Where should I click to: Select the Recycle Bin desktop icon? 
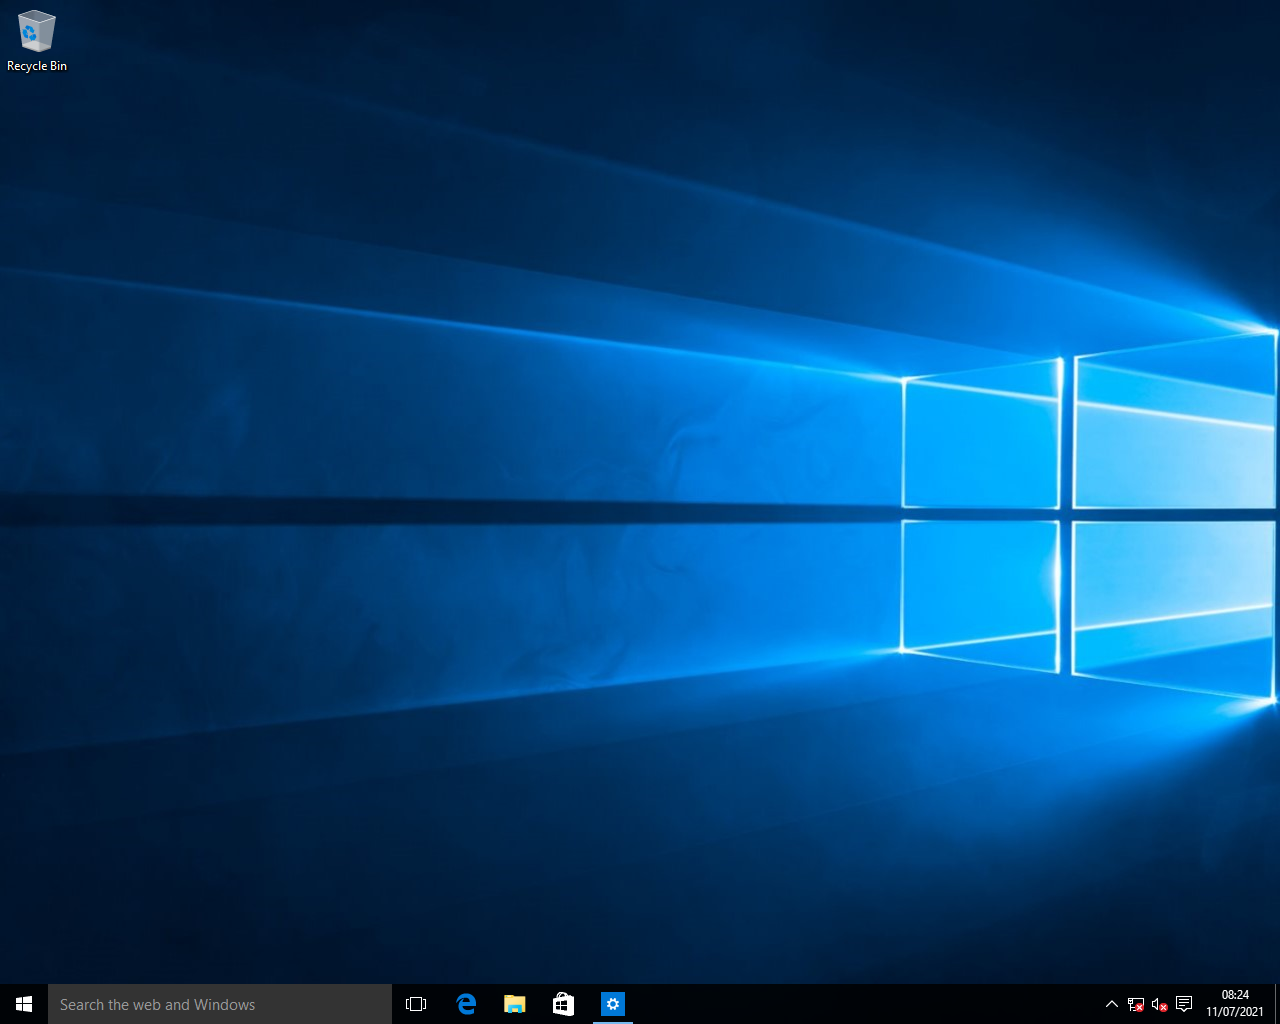click(36, 42)
